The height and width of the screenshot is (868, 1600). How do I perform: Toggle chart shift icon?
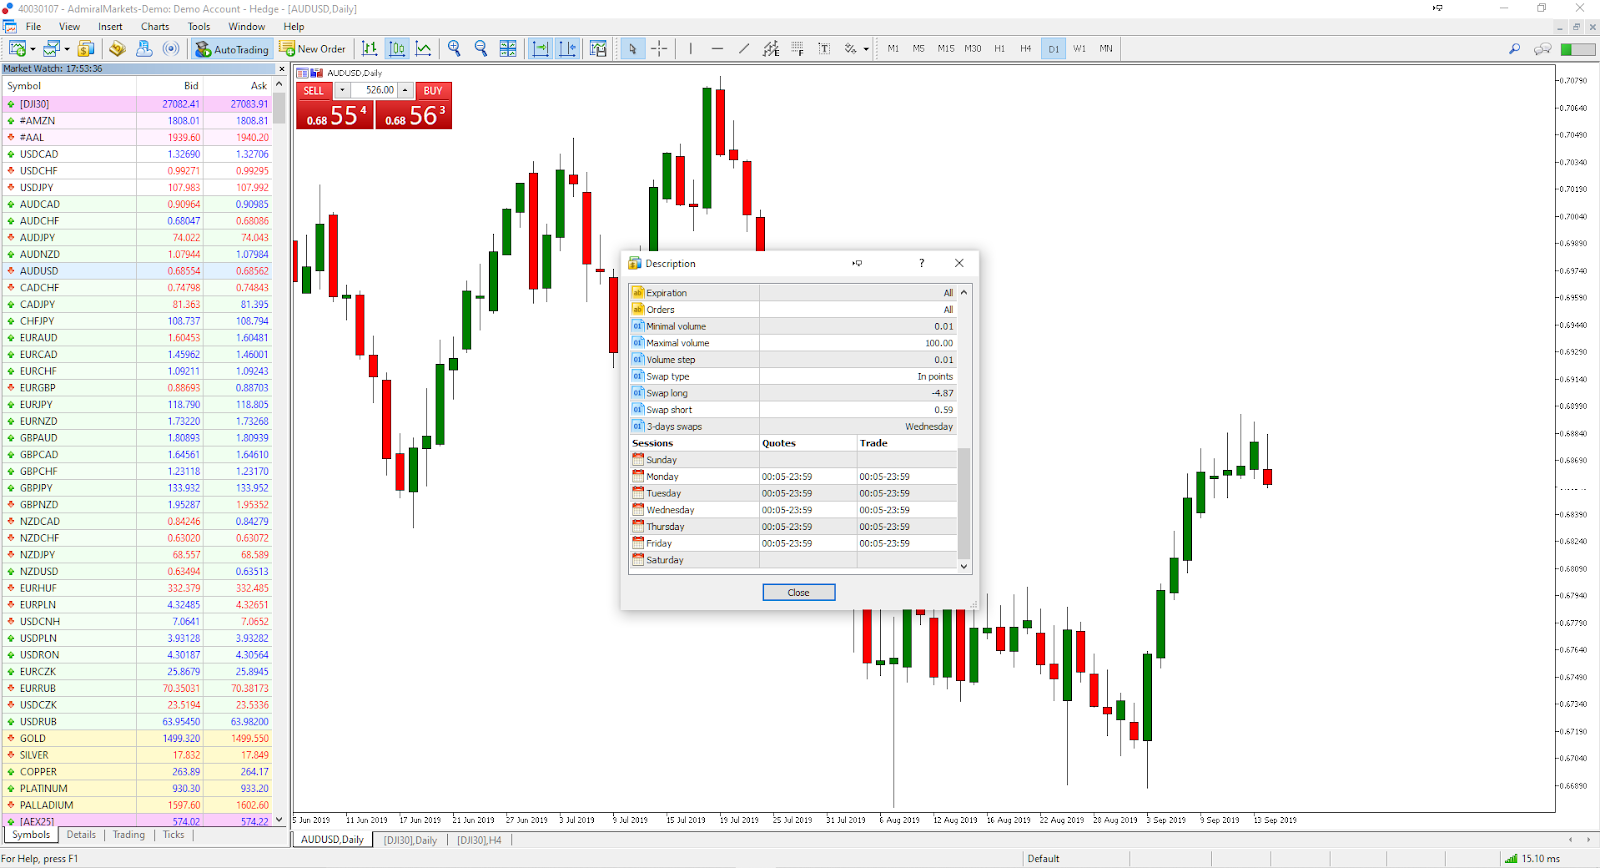[x=567, y=48]
